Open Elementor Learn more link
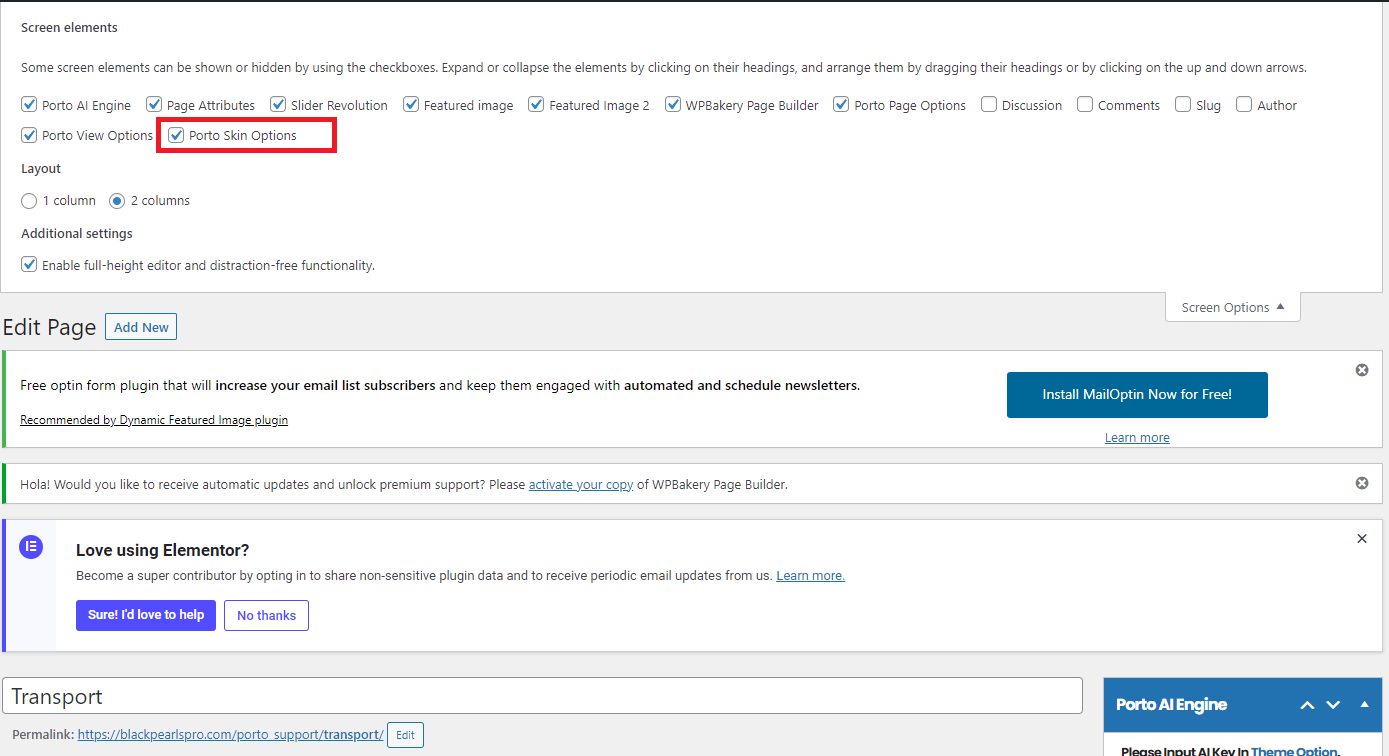The image size is (1389, 756). pyautogui.click(x=810, y=575)
